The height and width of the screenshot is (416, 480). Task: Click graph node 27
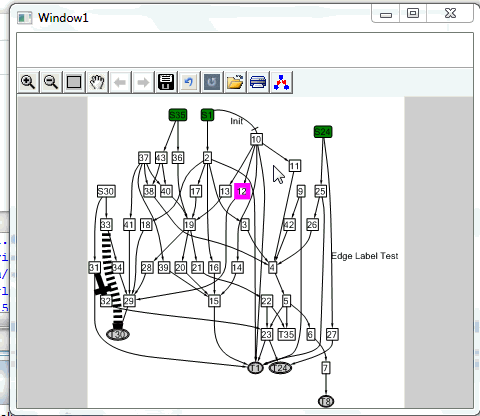coord(332,334)
